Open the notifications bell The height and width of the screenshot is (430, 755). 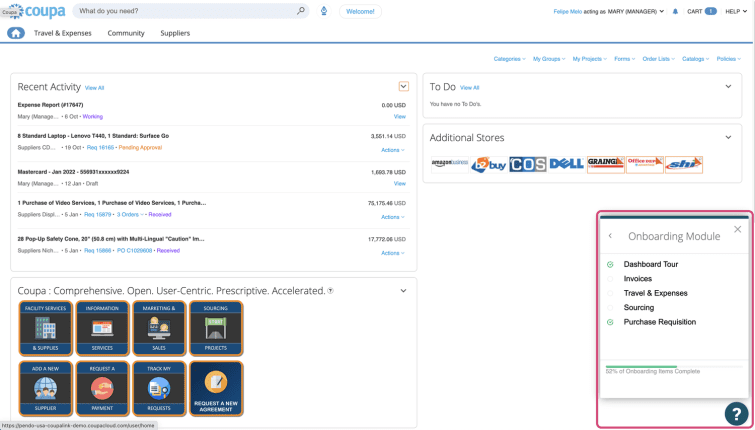(x=675, y=12)
